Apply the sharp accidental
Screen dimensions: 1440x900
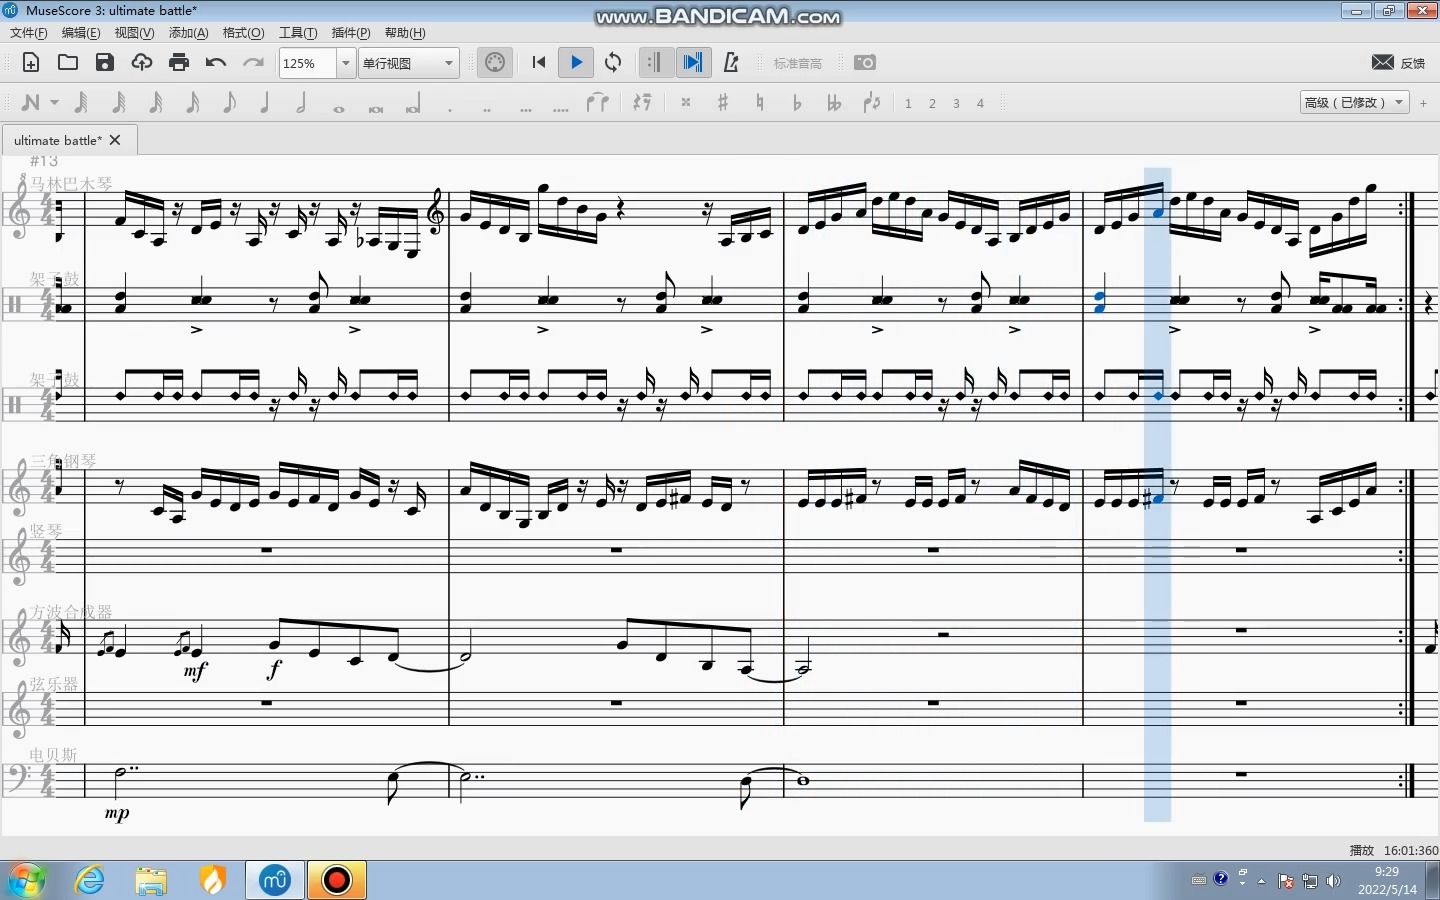click(723, 103)
